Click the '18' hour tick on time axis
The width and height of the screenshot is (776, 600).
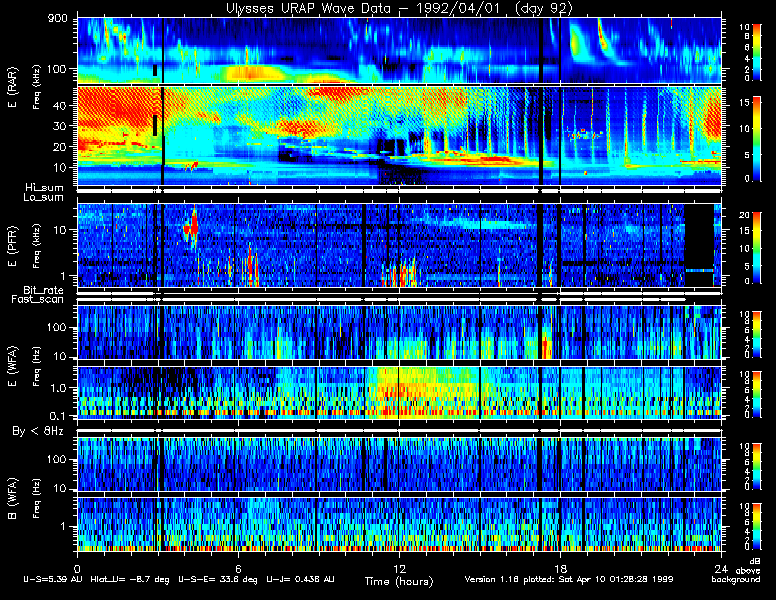[560, 569]
